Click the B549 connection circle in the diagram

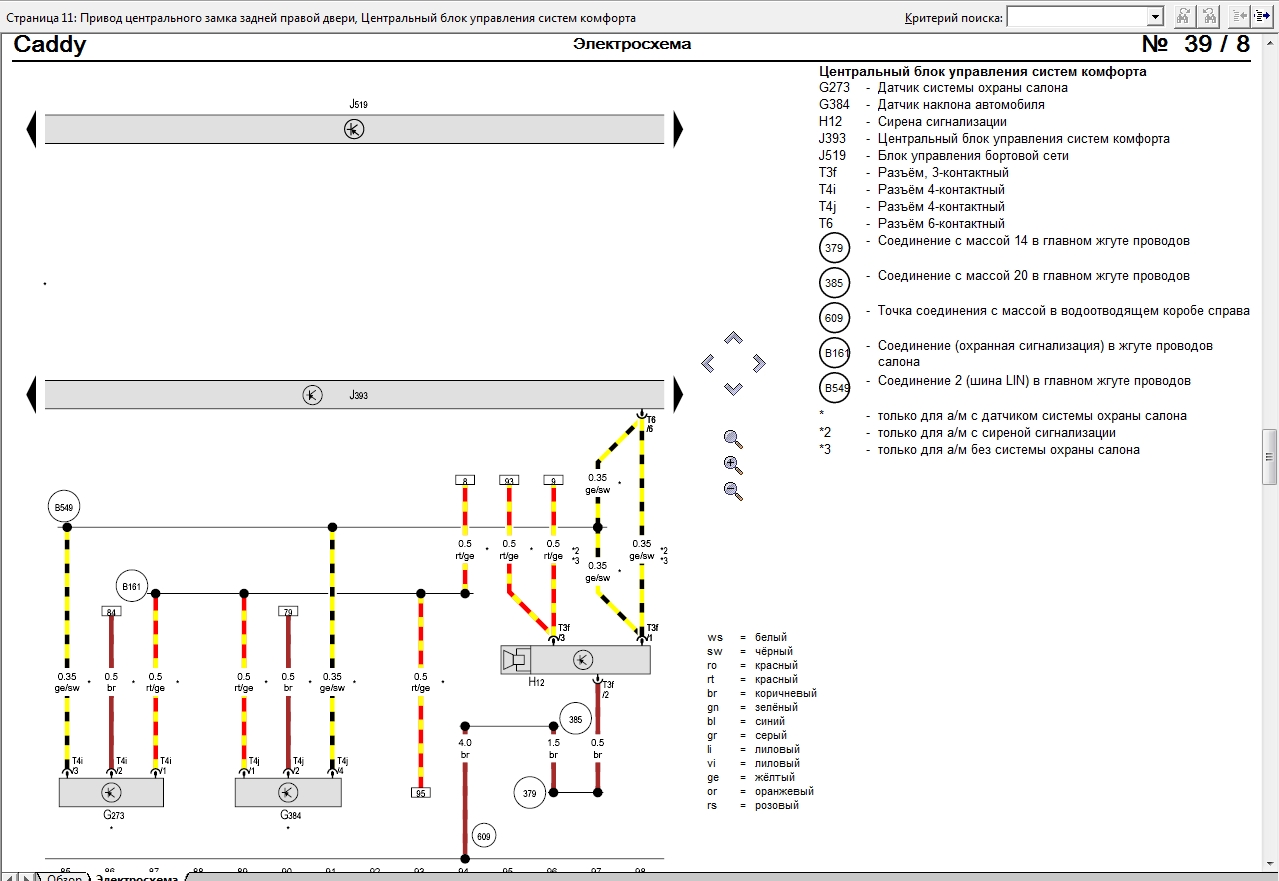point(63,506)
